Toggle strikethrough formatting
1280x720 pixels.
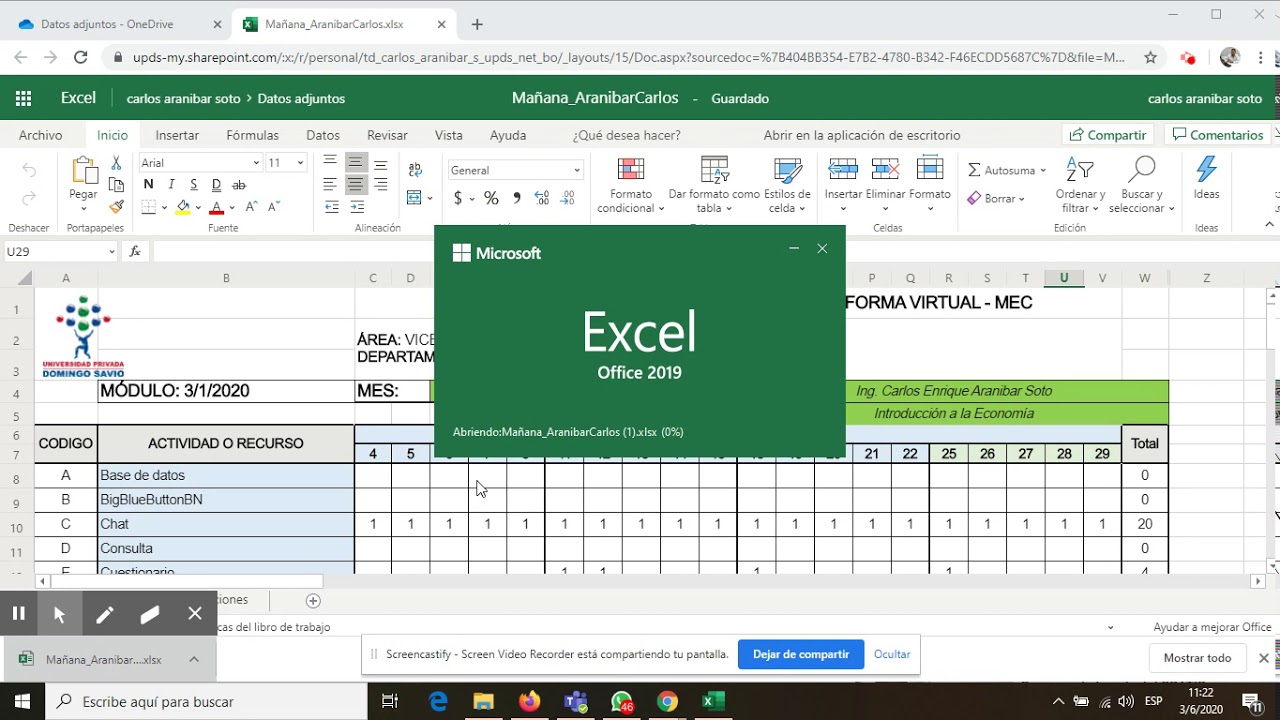click(x=239, y=185)
